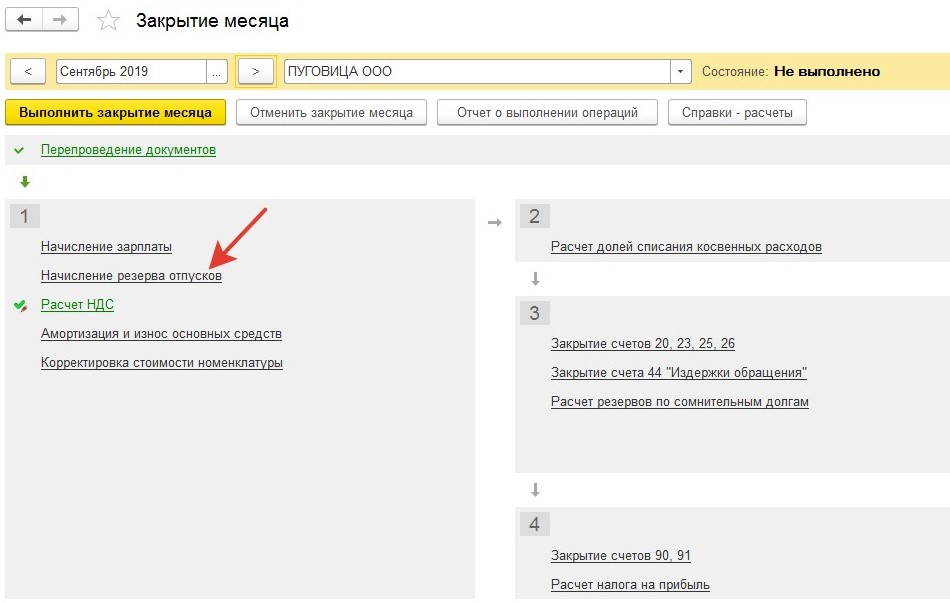The width and height of the screenshot is (950, 603).
Task: Click Начисление резерва отпусков link
Action: pyautogui.click(x=131, y=276)
